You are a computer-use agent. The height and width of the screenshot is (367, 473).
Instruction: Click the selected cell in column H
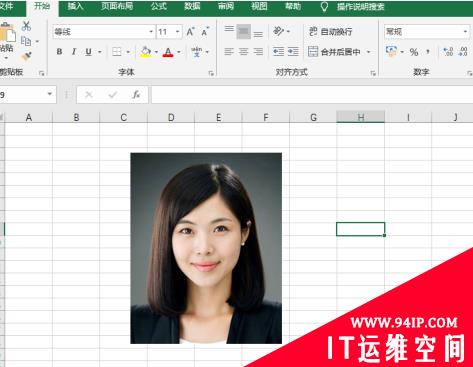[361, 229]
